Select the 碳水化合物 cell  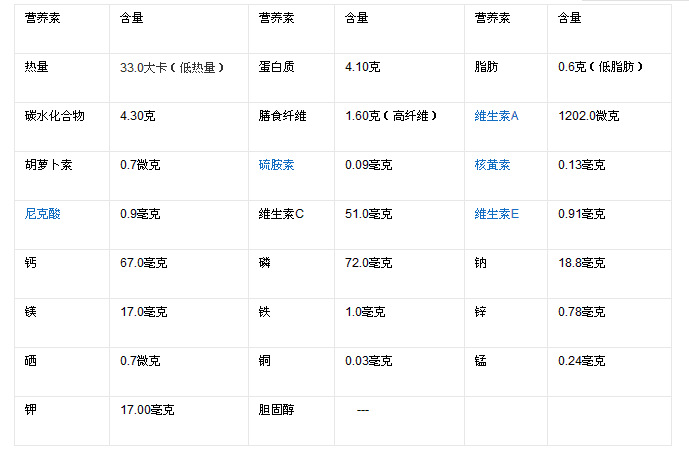point(54,116)
